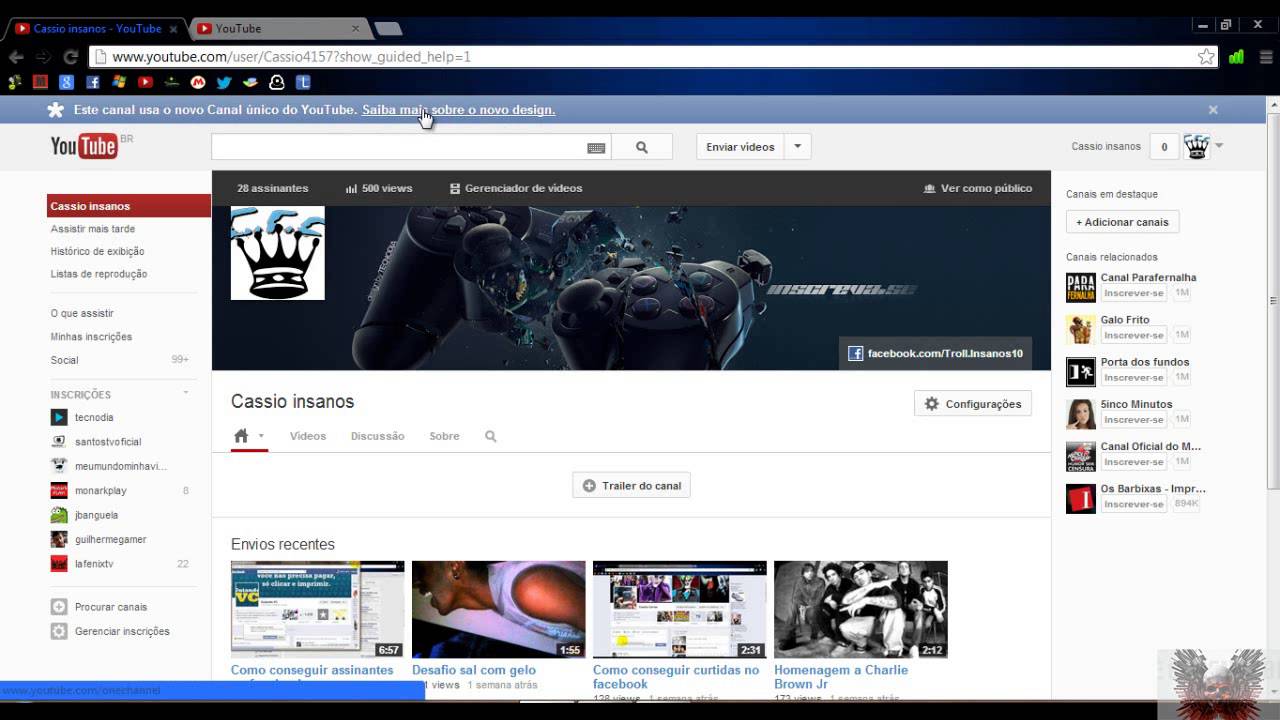Open the dropdown arrow next to home tab
Image resolution: width=1280 pixels, height=720 pixels.
coord(261,436)
